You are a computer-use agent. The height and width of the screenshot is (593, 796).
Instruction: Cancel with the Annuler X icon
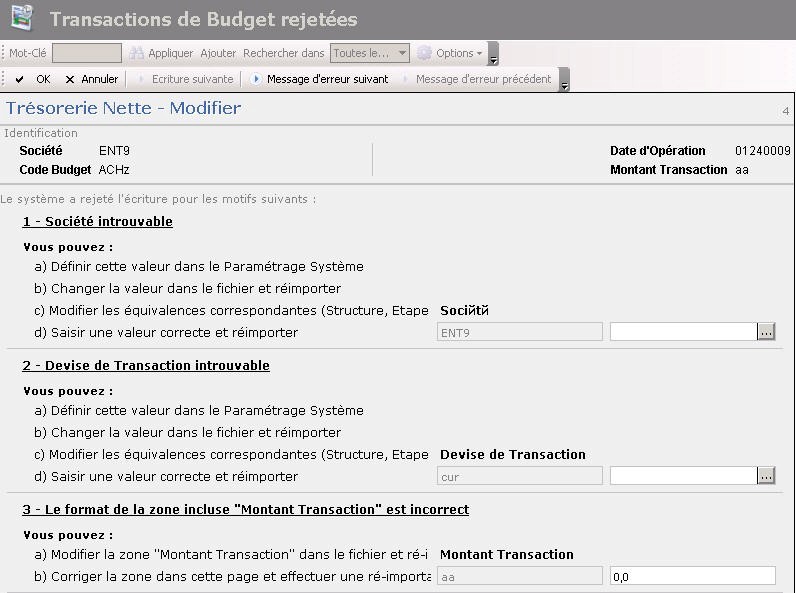[x=70, y=79]
